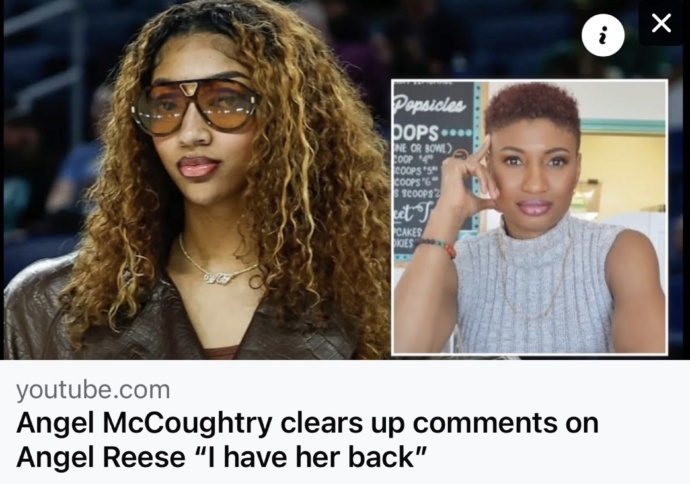Screen dimensions: 690x484
Task: Select the words "Angel Reese" in headline
Action: pyautogui.click(x=101, y=457)
